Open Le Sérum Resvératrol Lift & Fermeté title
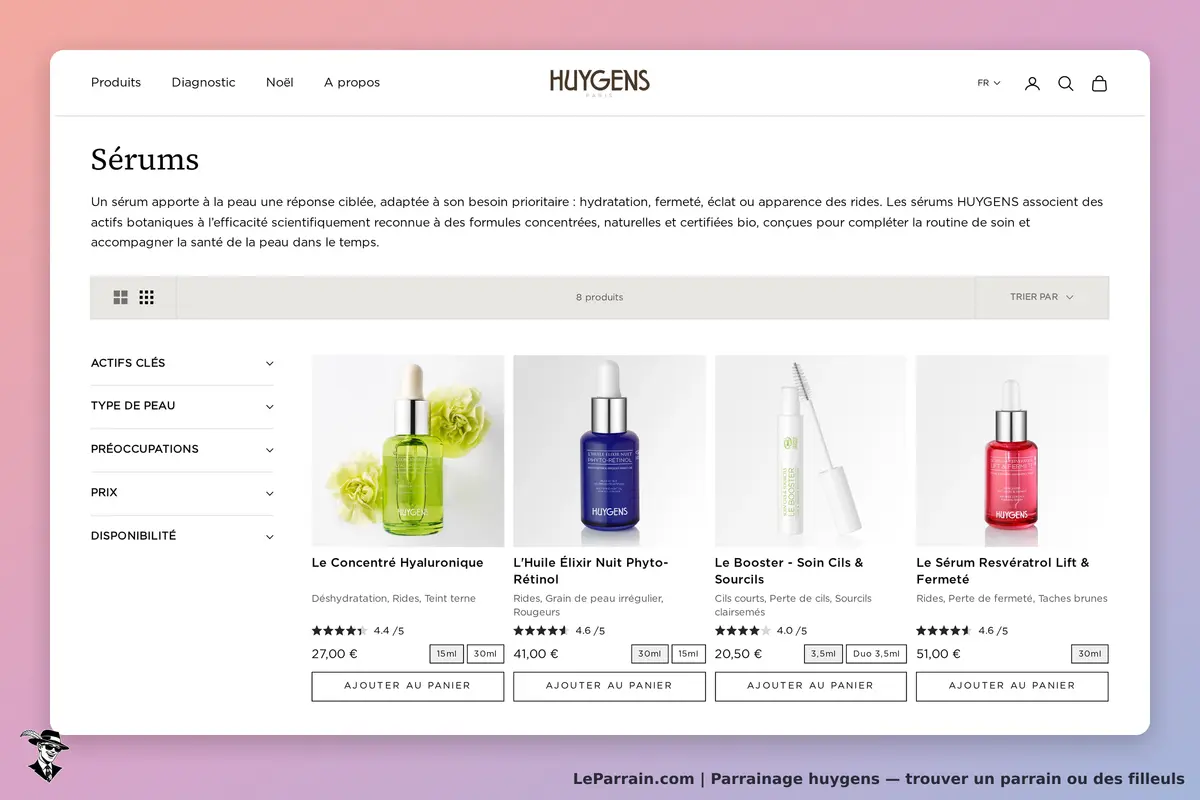Image resolution: width=1200 pixels, height=800 pixels. [1003, 571]
